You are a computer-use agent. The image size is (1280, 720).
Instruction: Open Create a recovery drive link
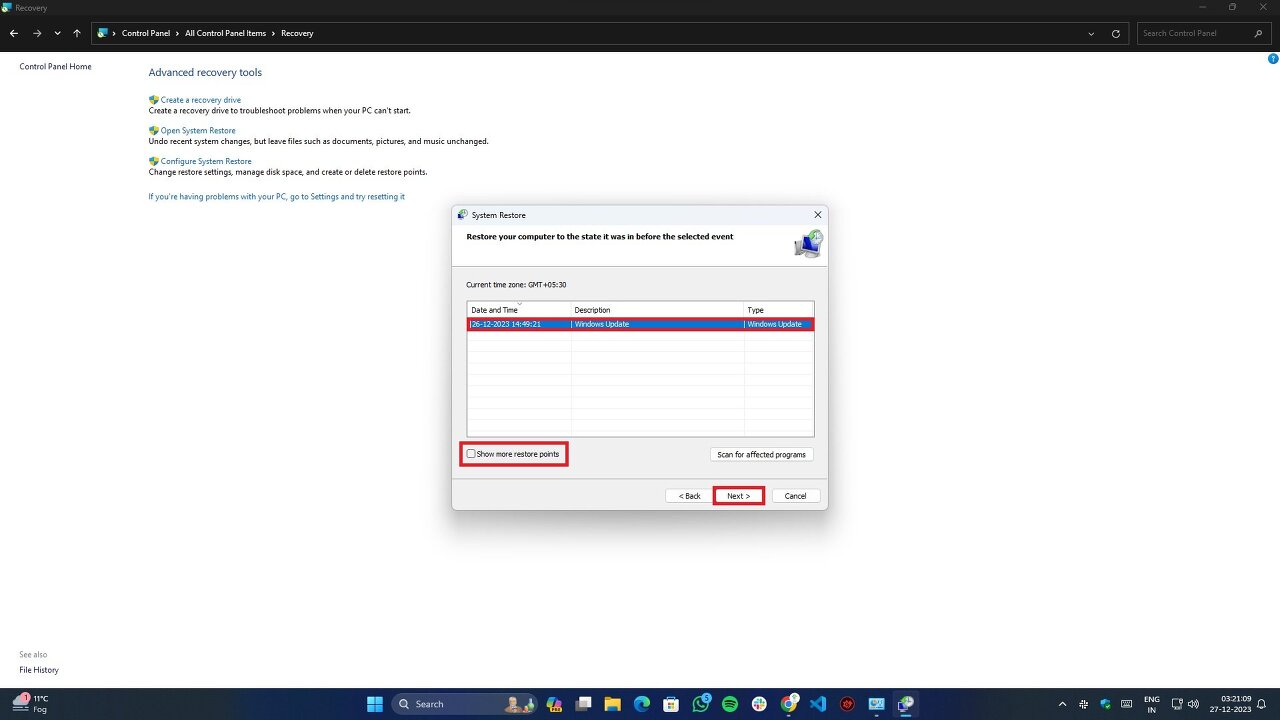click(200, 100)
